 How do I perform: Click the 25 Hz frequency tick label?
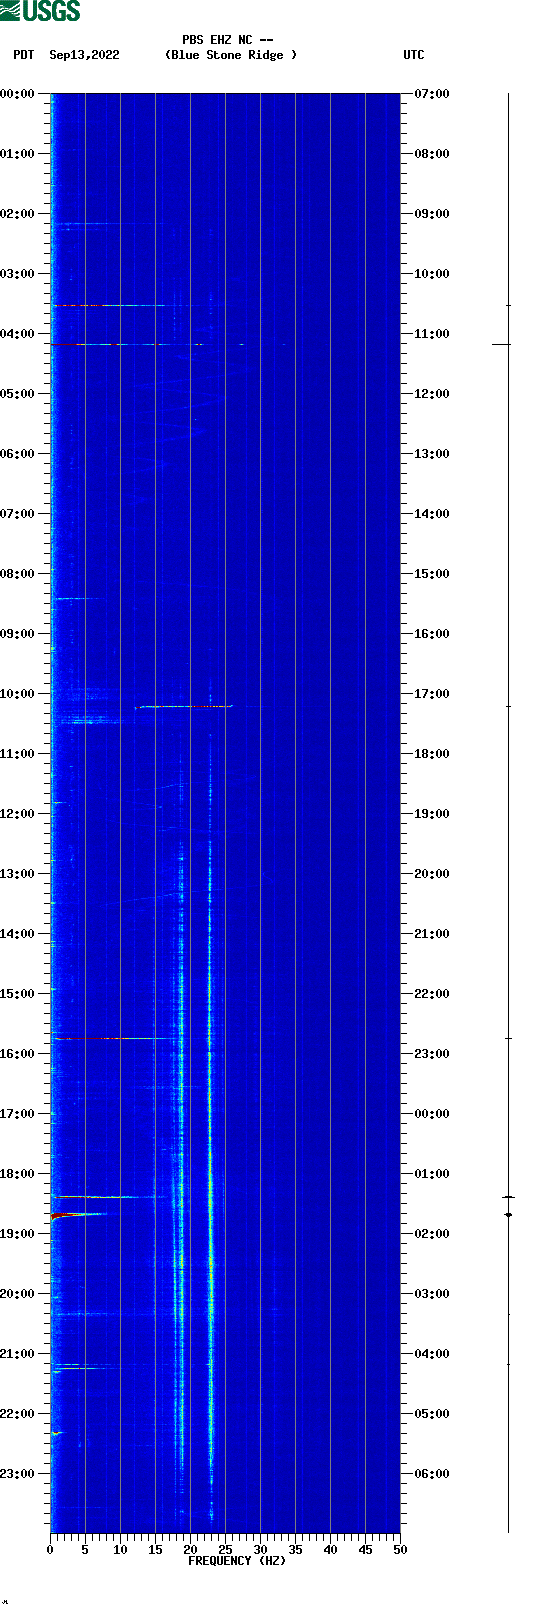tap(225, 1550)
